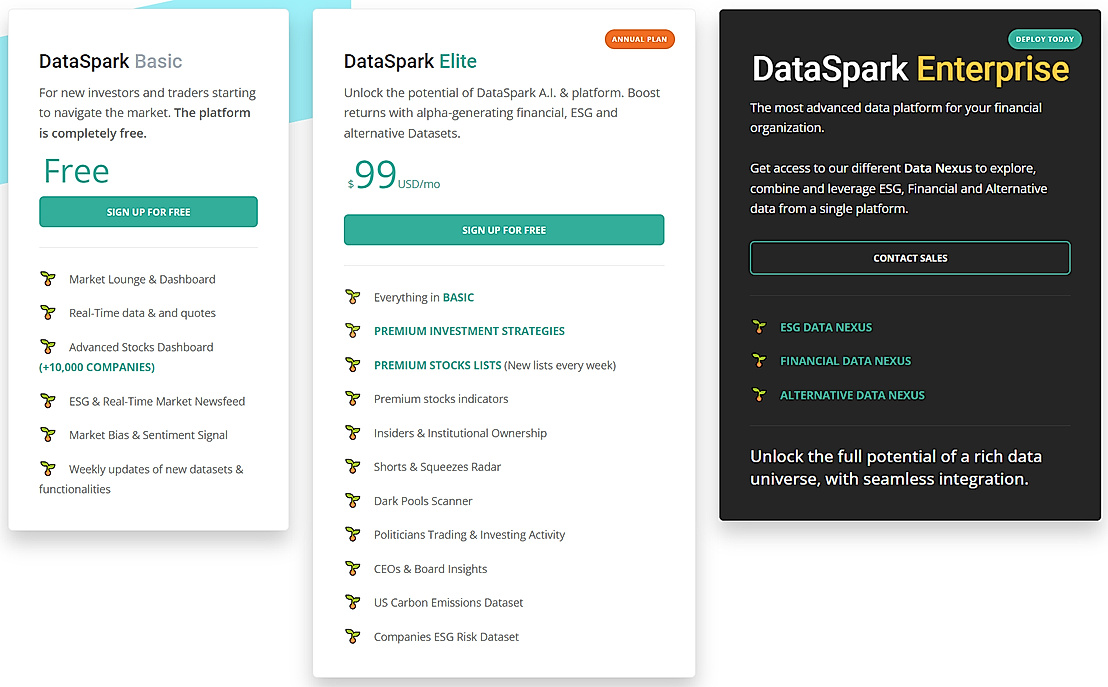
Task: Click the sprout icon by ESG & Real-Time Market Newsfeed
Action: click(48, 400)
